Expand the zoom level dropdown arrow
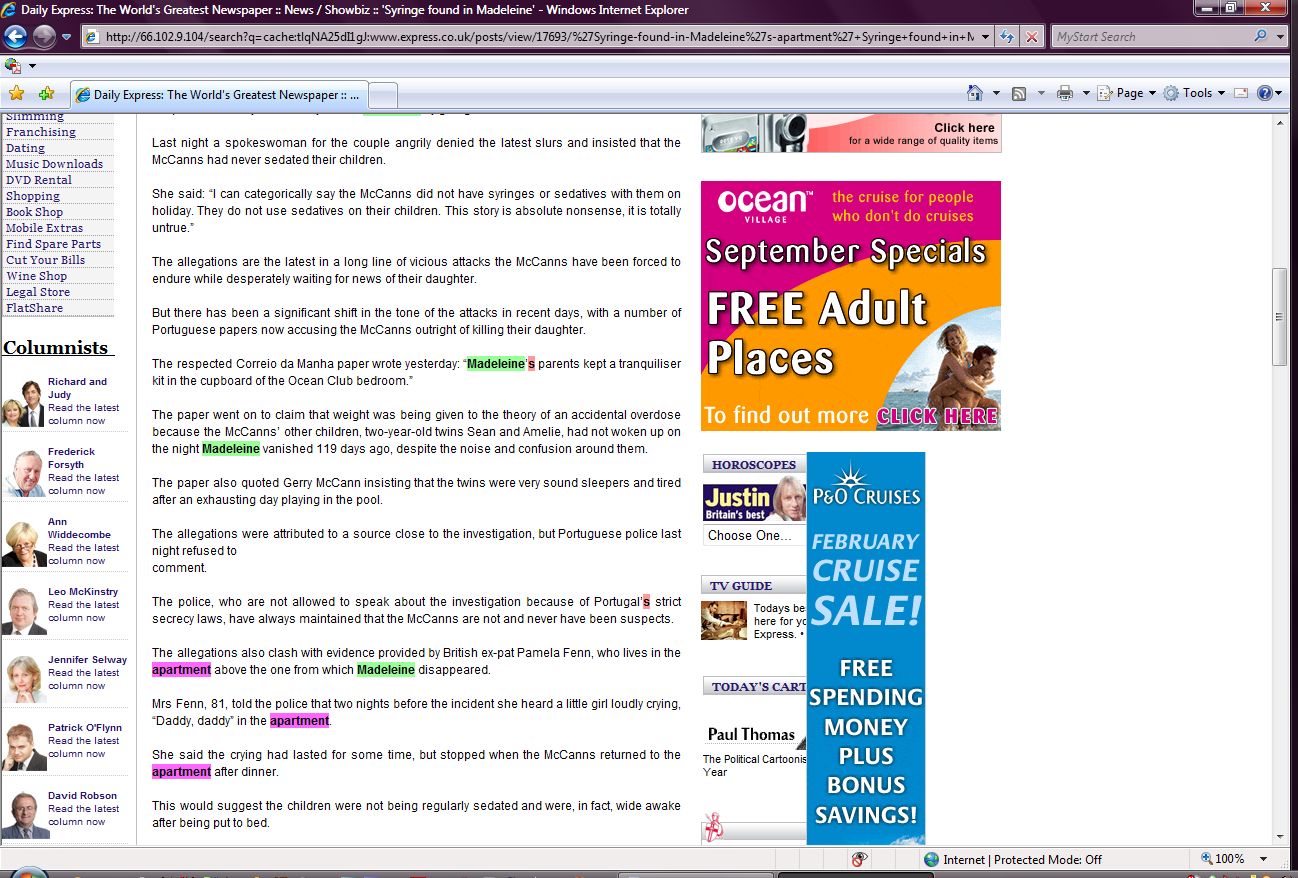Image resolution: width=1298 pixels, height=878 pixels. [x=1264, y=859]
